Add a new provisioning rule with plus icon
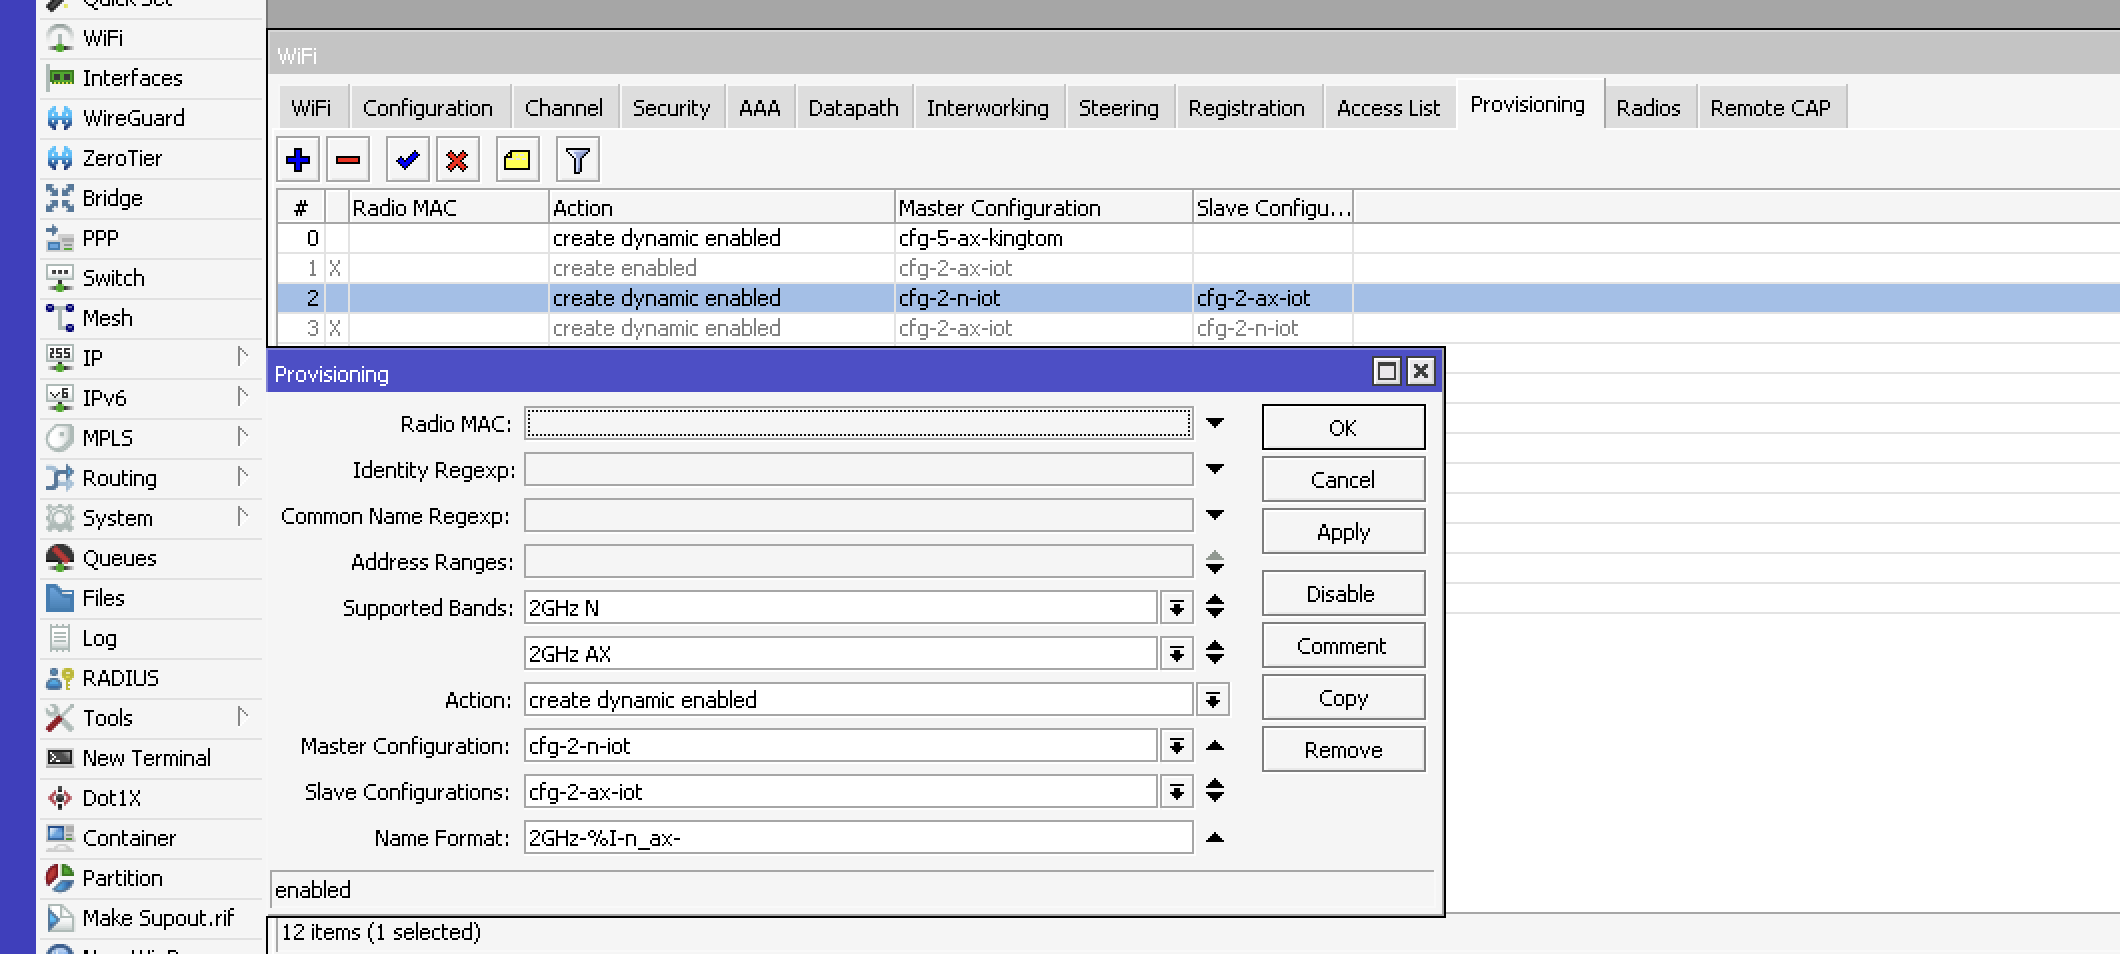2120x954 pixels. pos(298,160)
